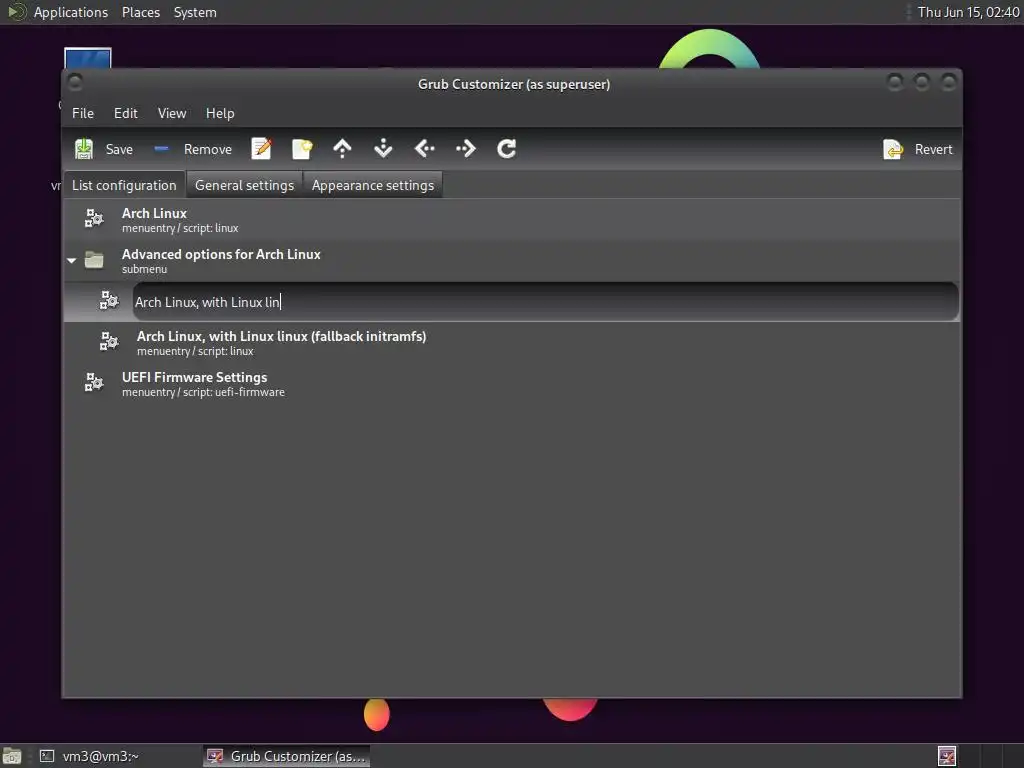Click the tray icon at bottom right
The image size is (1024, 768).
(x=947, y=756)
